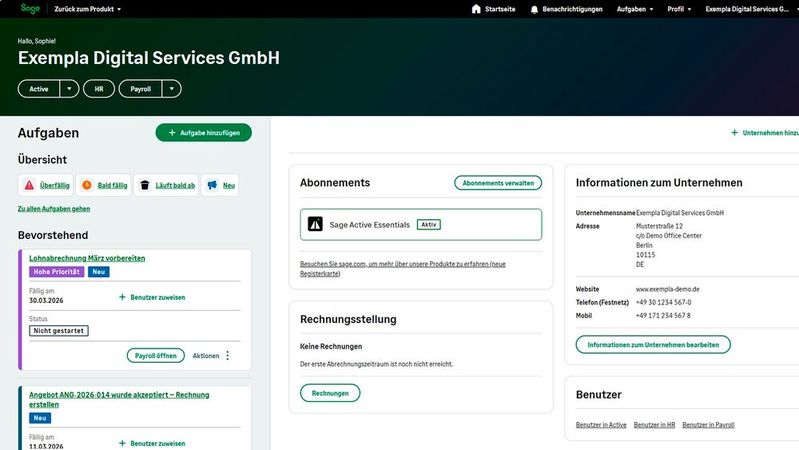Open the Besuchen Sie sage.com link
The image size is (799, 450).
(x=403, y=269)
